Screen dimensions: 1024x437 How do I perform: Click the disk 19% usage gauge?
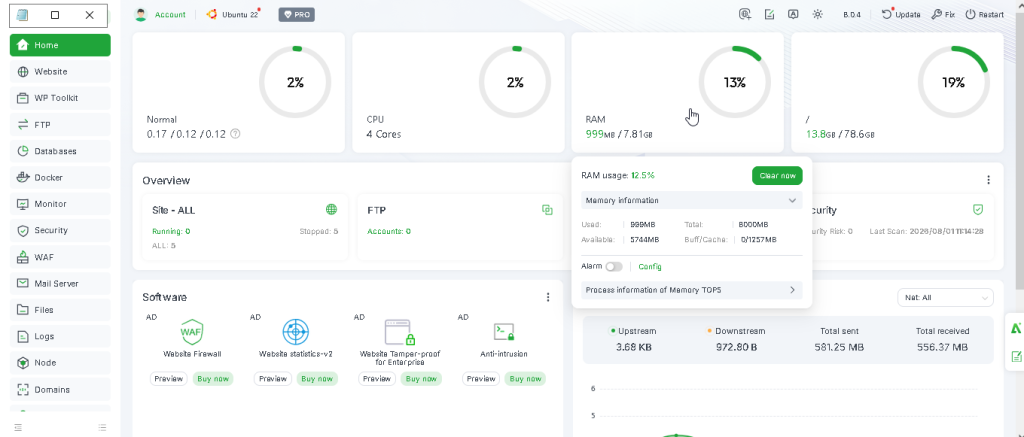click(x=953, y=82)
